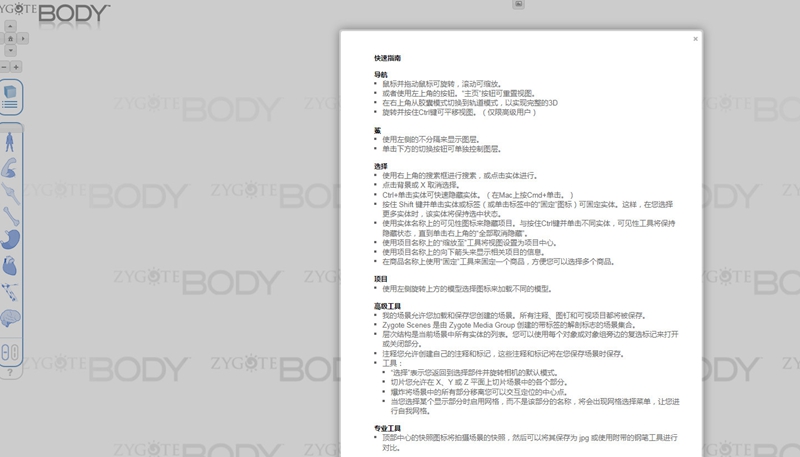This screenshot has width=800, height=457.
Task: Toggle the skeletal system bone layer
Action: click(x=11, y=217)
